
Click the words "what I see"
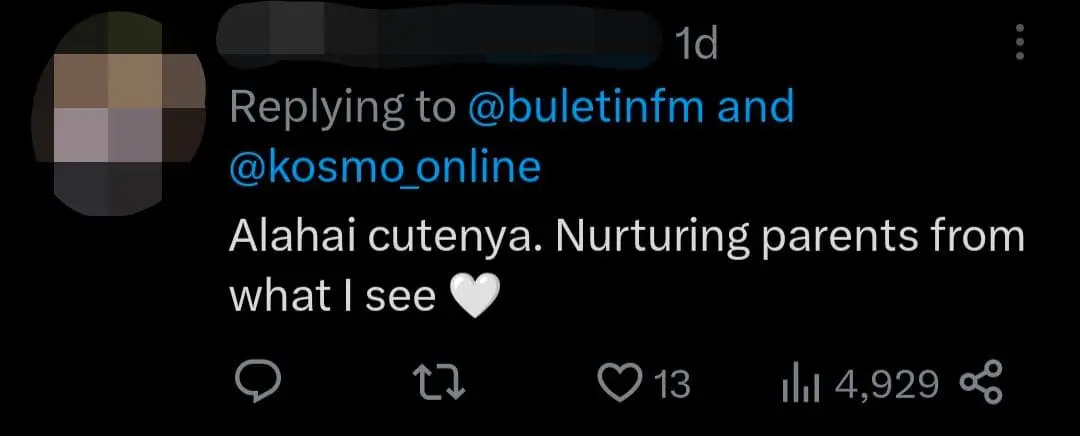click(333, 297)
